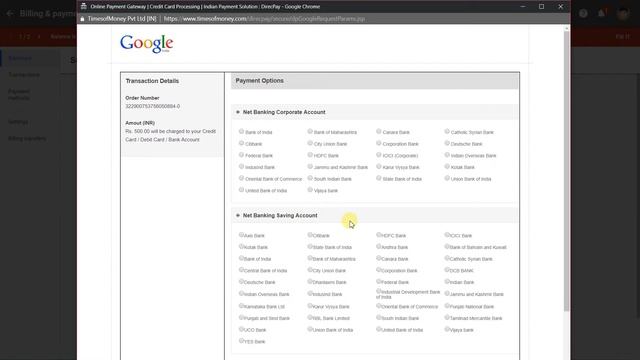Screen dimensions: 640x360
Task: Collapse Net Banking Saving Account section
Action: coord(238,215)
